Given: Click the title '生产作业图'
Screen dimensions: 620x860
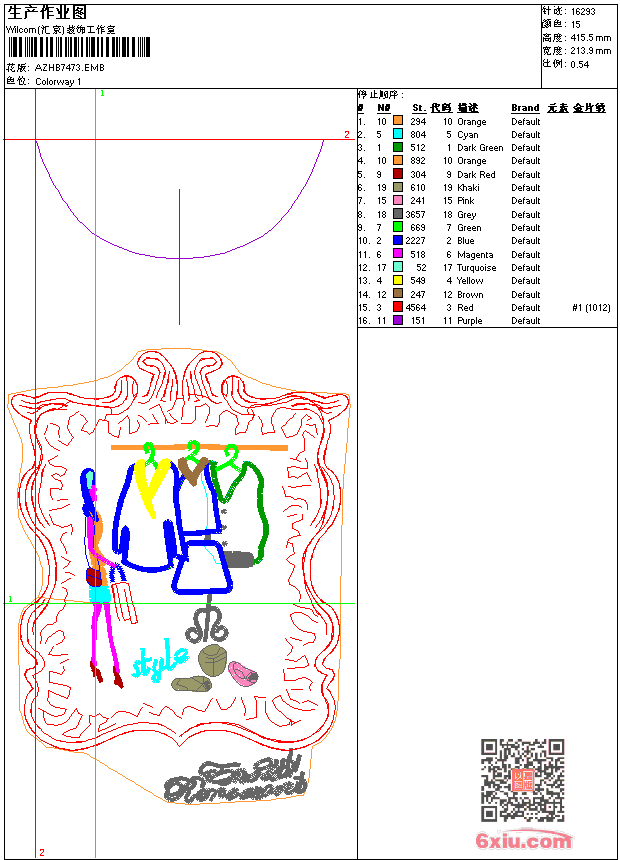Looking at the screenshot, I should click(47, 13).
